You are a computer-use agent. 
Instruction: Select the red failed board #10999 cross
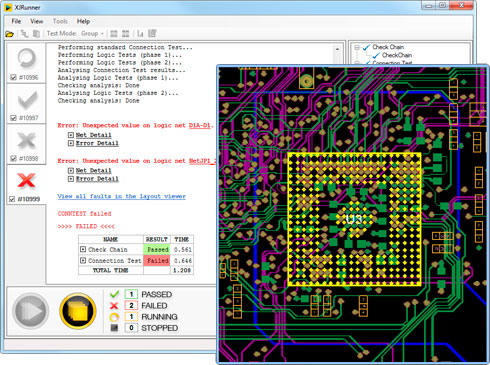26,180
